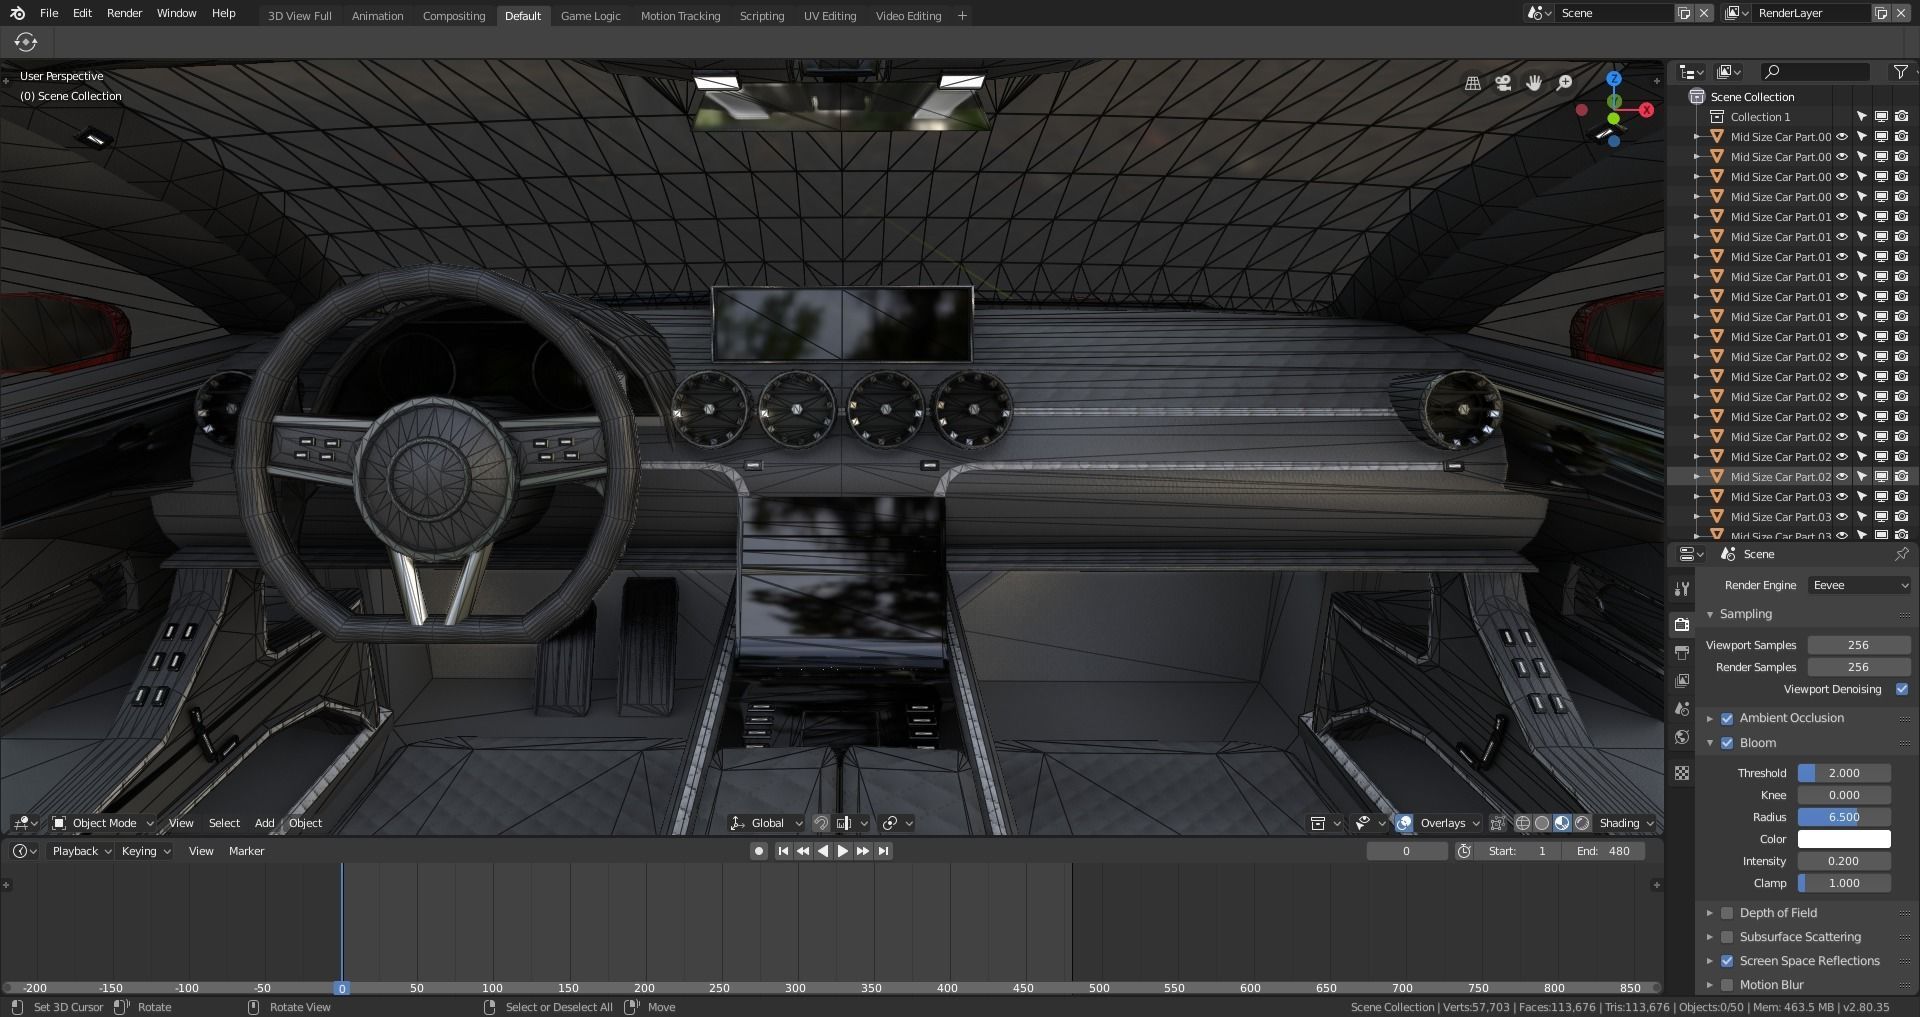Expand Screen Space Reflections panel
Screen dimensions: 1920x1017
(x=1710, y=961)
